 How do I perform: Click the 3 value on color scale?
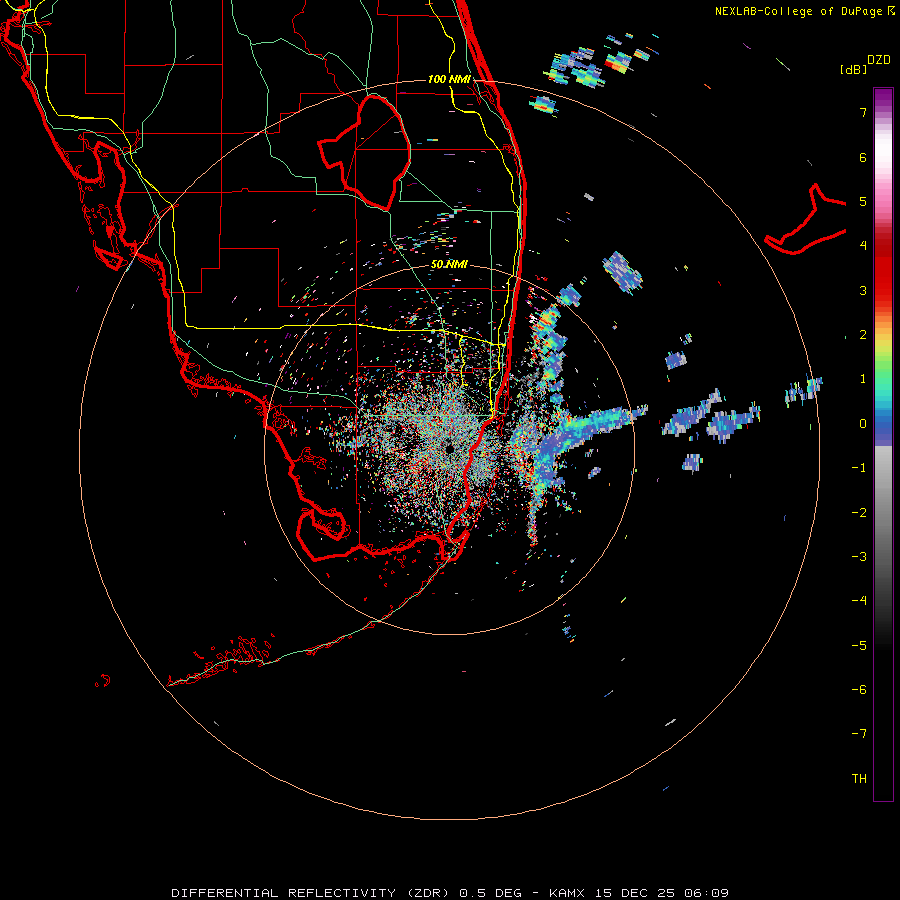[863, 290]
